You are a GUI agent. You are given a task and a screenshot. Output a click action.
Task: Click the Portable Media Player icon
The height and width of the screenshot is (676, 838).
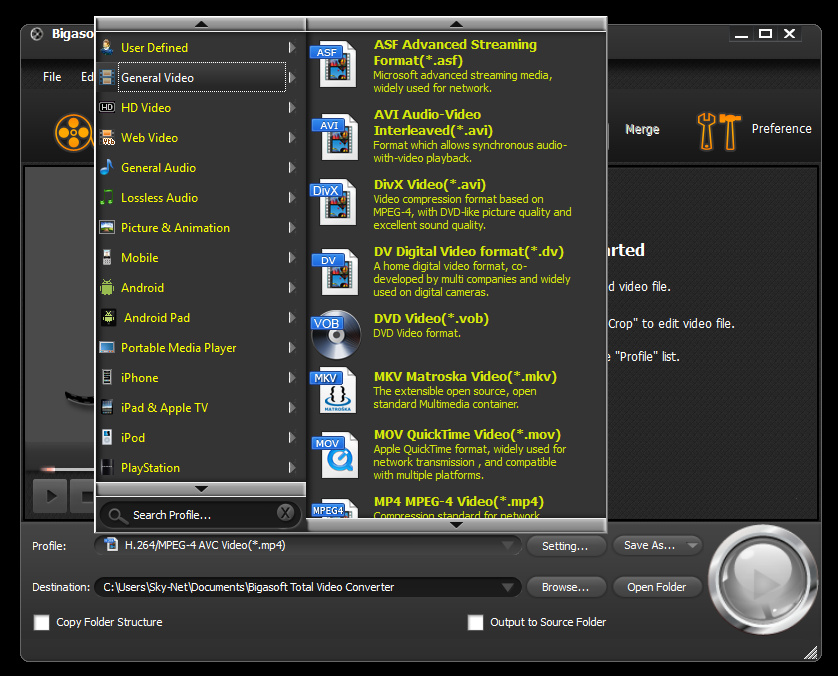(107, 347)
